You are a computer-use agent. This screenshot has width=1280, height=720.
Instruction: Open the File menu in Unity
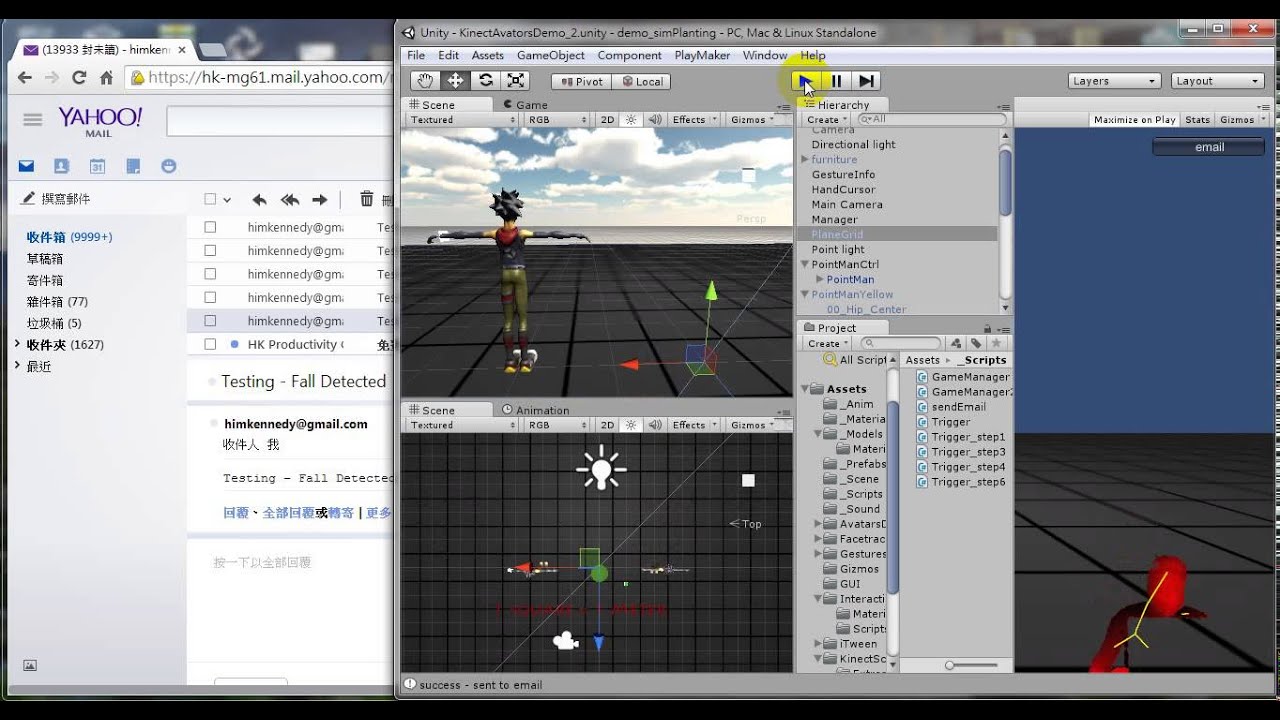(x=416, y=55)
